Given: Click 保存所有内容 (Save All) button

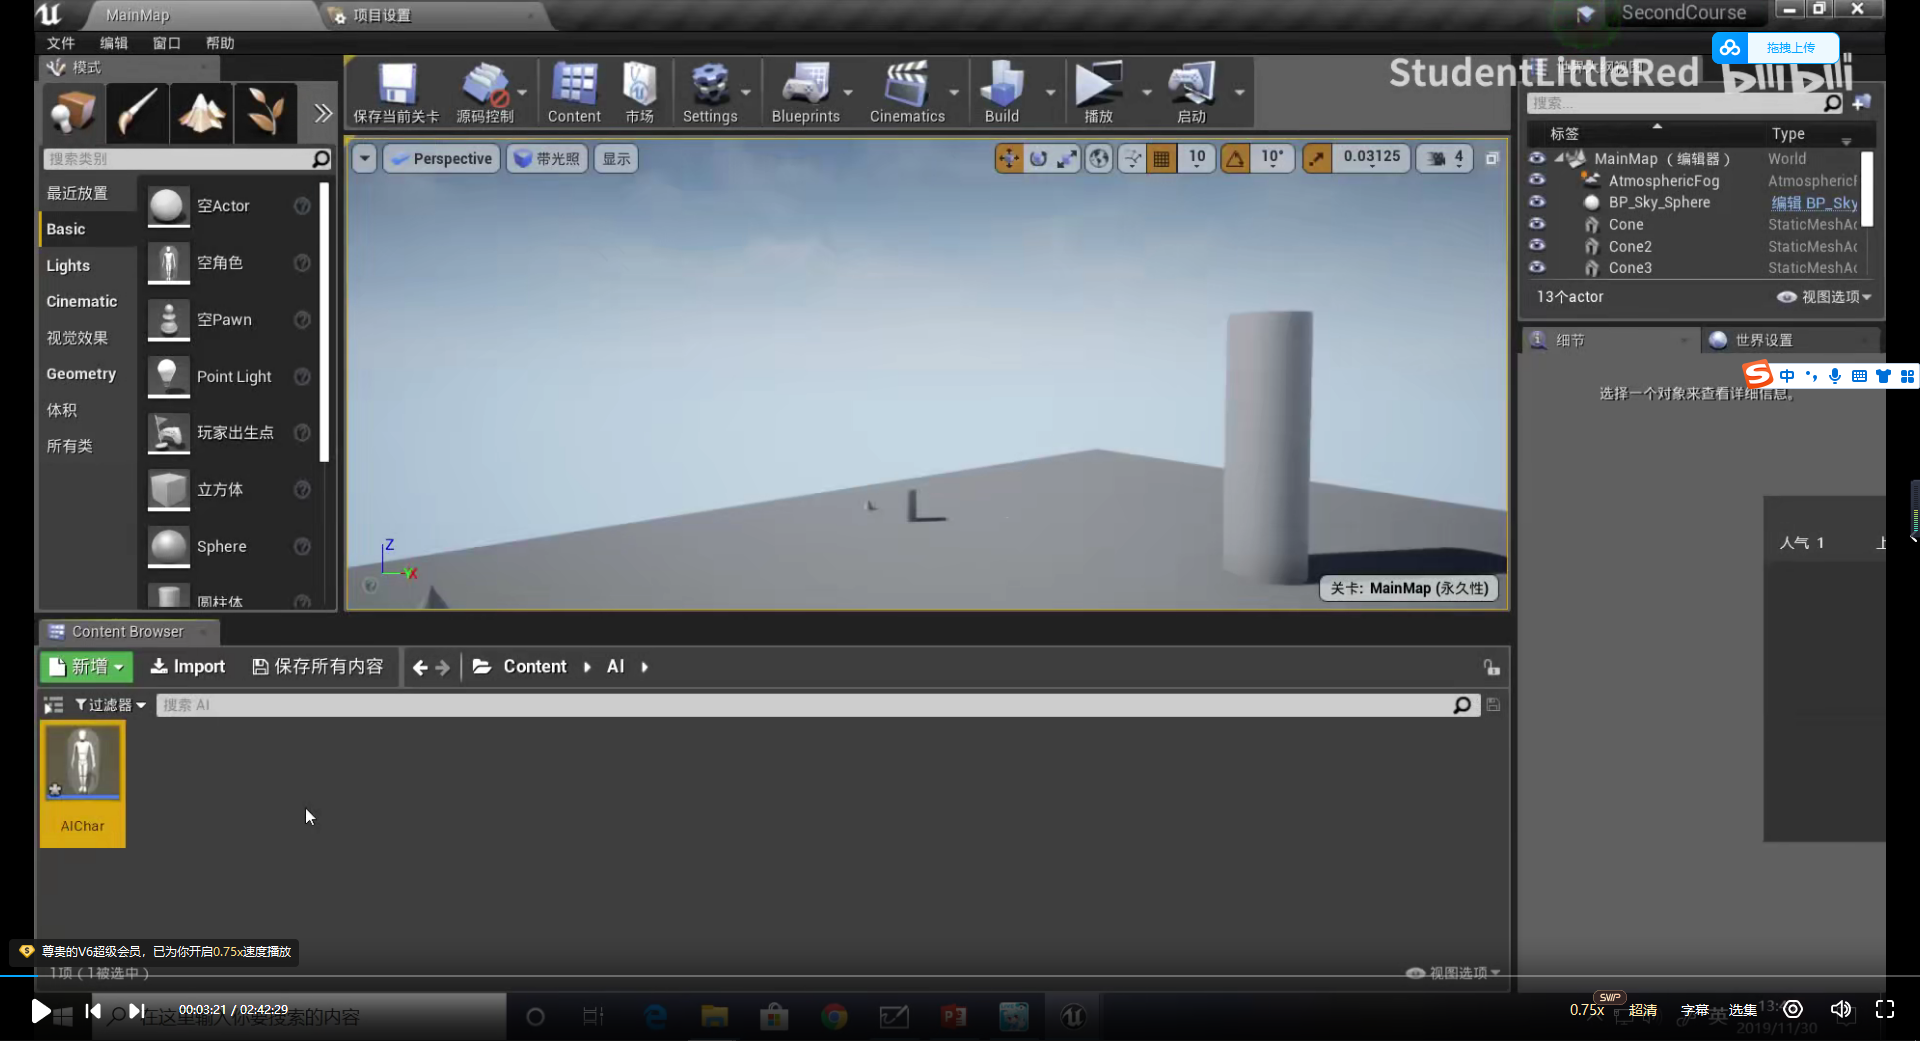Looking at the screenshot, I should [x=318, y=667].
